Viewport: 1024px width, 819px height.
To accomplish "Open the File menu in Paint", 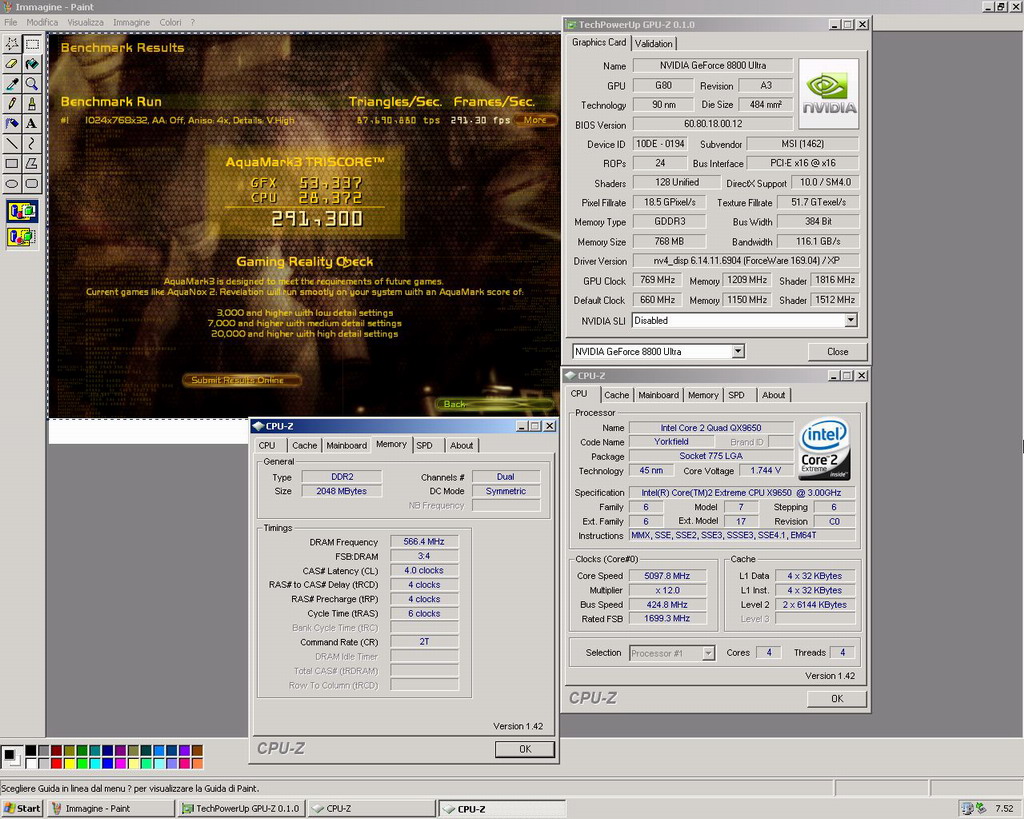I will [10, 22].
